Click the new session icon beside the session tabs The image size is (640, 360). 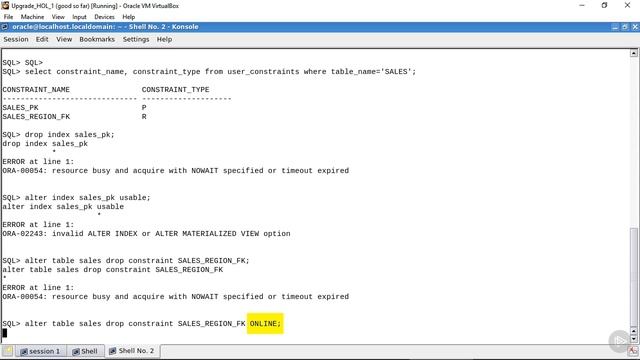pyautogui.click(x=8, y=351)
